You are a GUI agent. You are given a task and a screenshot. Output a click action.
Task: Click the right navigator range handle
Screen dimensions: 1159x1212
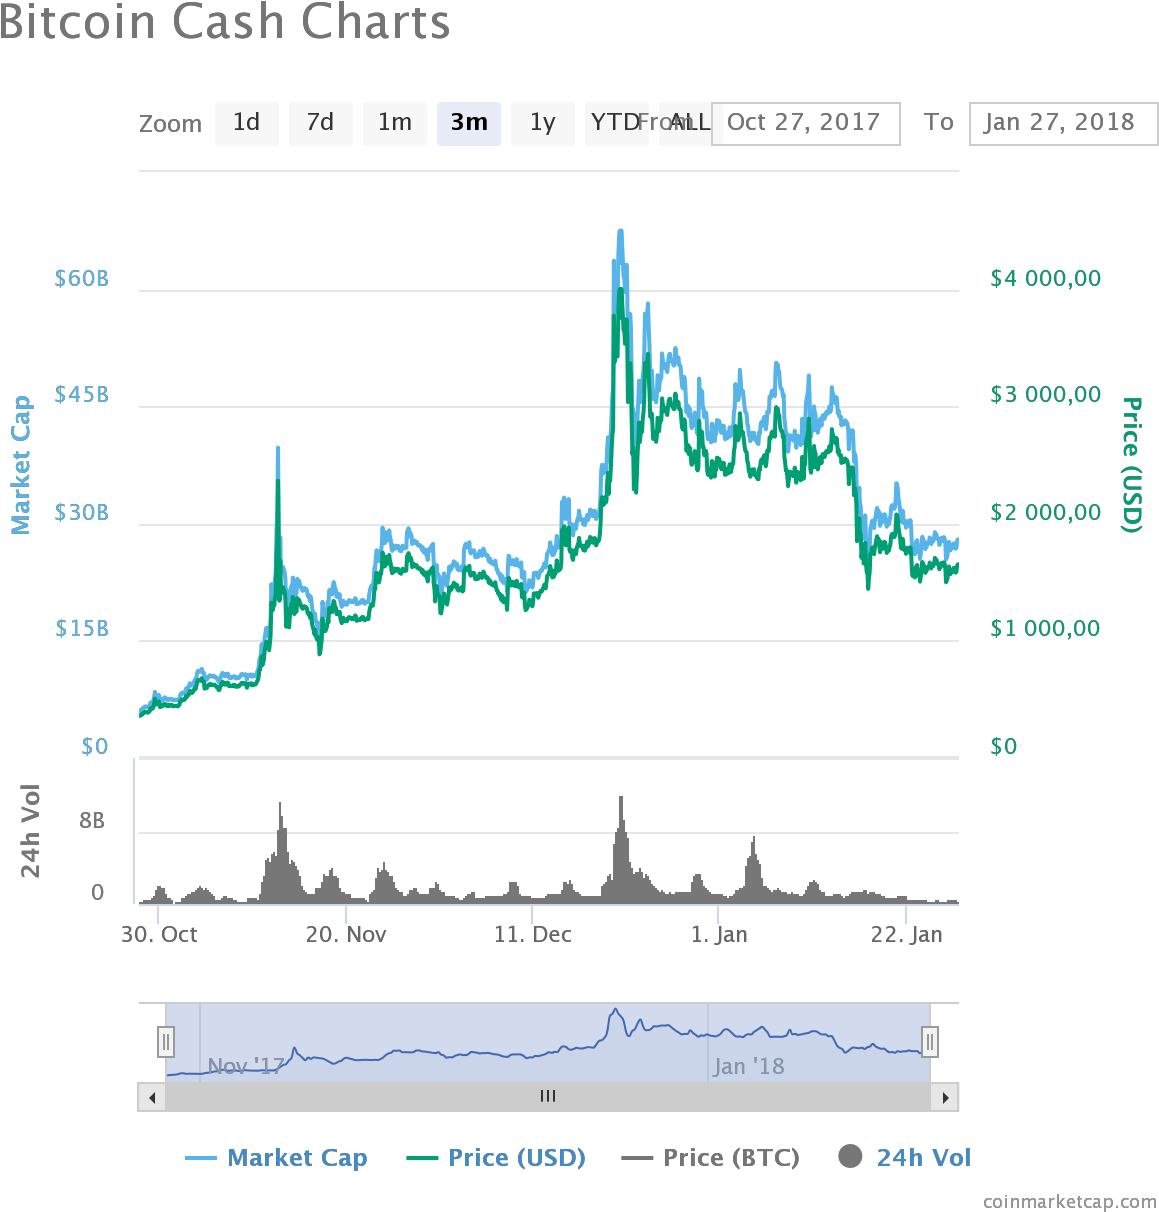pyautogui.click(x=929, y=1041)
